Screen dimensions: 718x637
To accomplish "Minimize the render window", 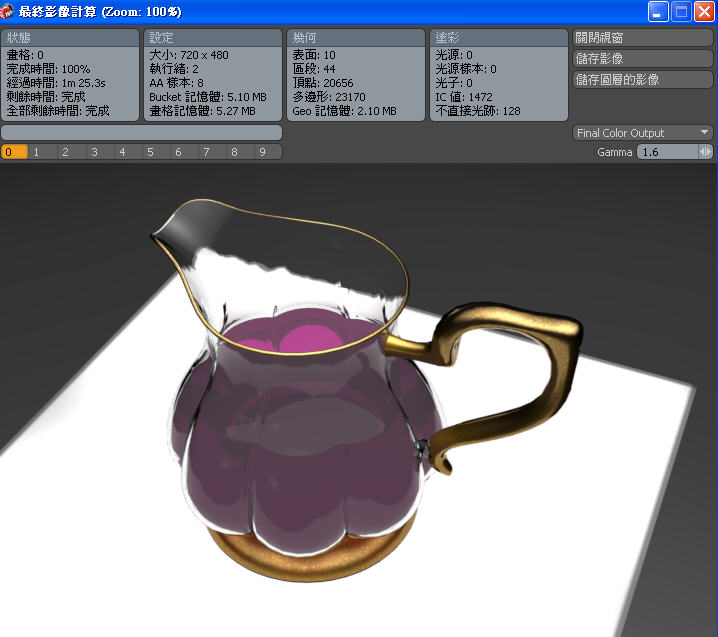I will pyautogui.click(x=658, y=11).
